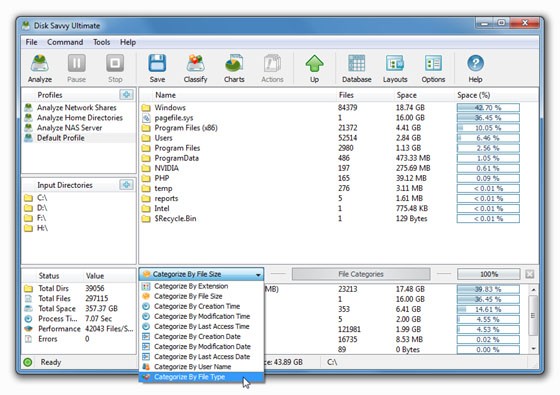Select Analyze Network Shares profile

click(x=76, y=108)
